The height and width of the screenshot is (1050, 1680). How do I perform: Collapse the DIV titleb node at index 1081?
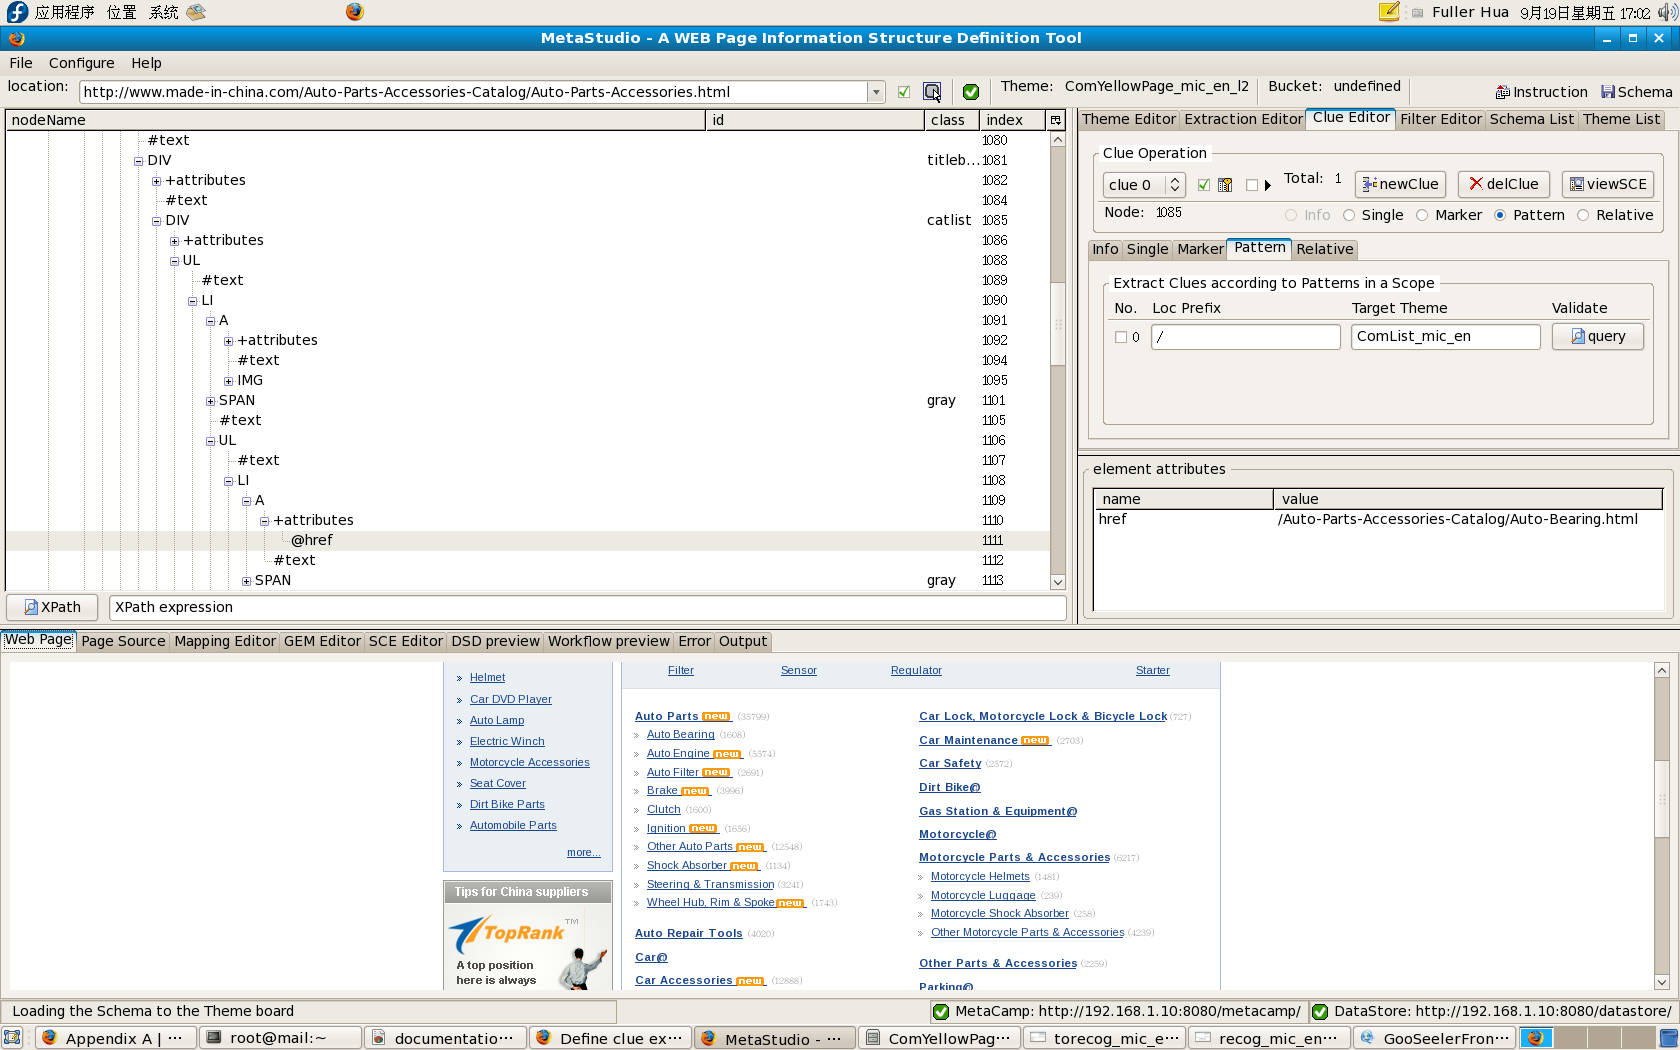click(138, 161)
